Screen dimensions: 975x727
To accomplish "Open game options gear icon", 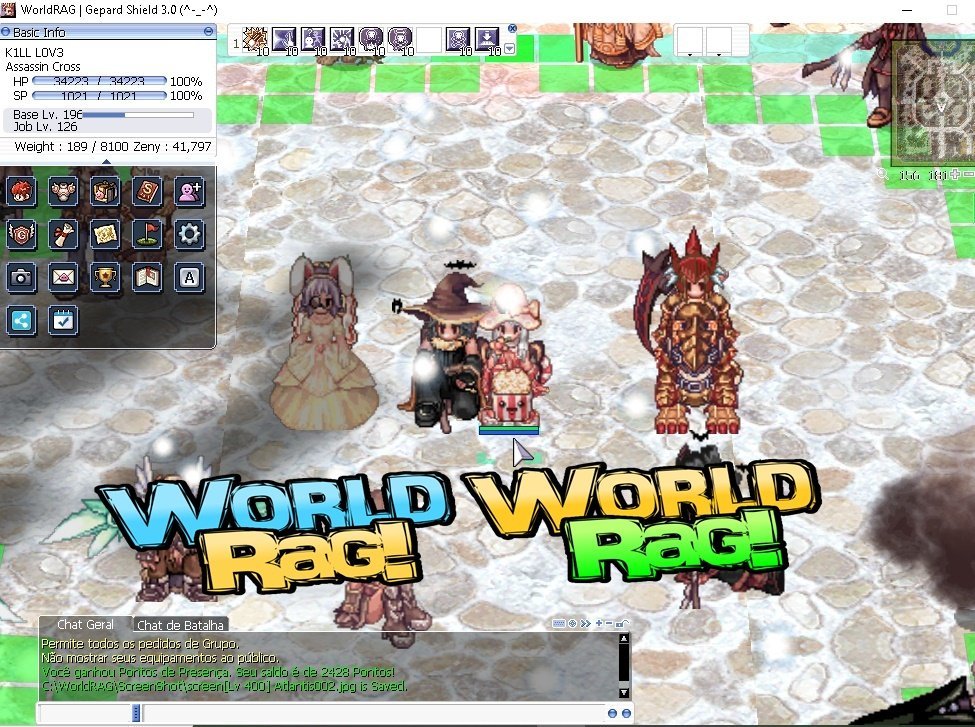I will coord(189,234).
